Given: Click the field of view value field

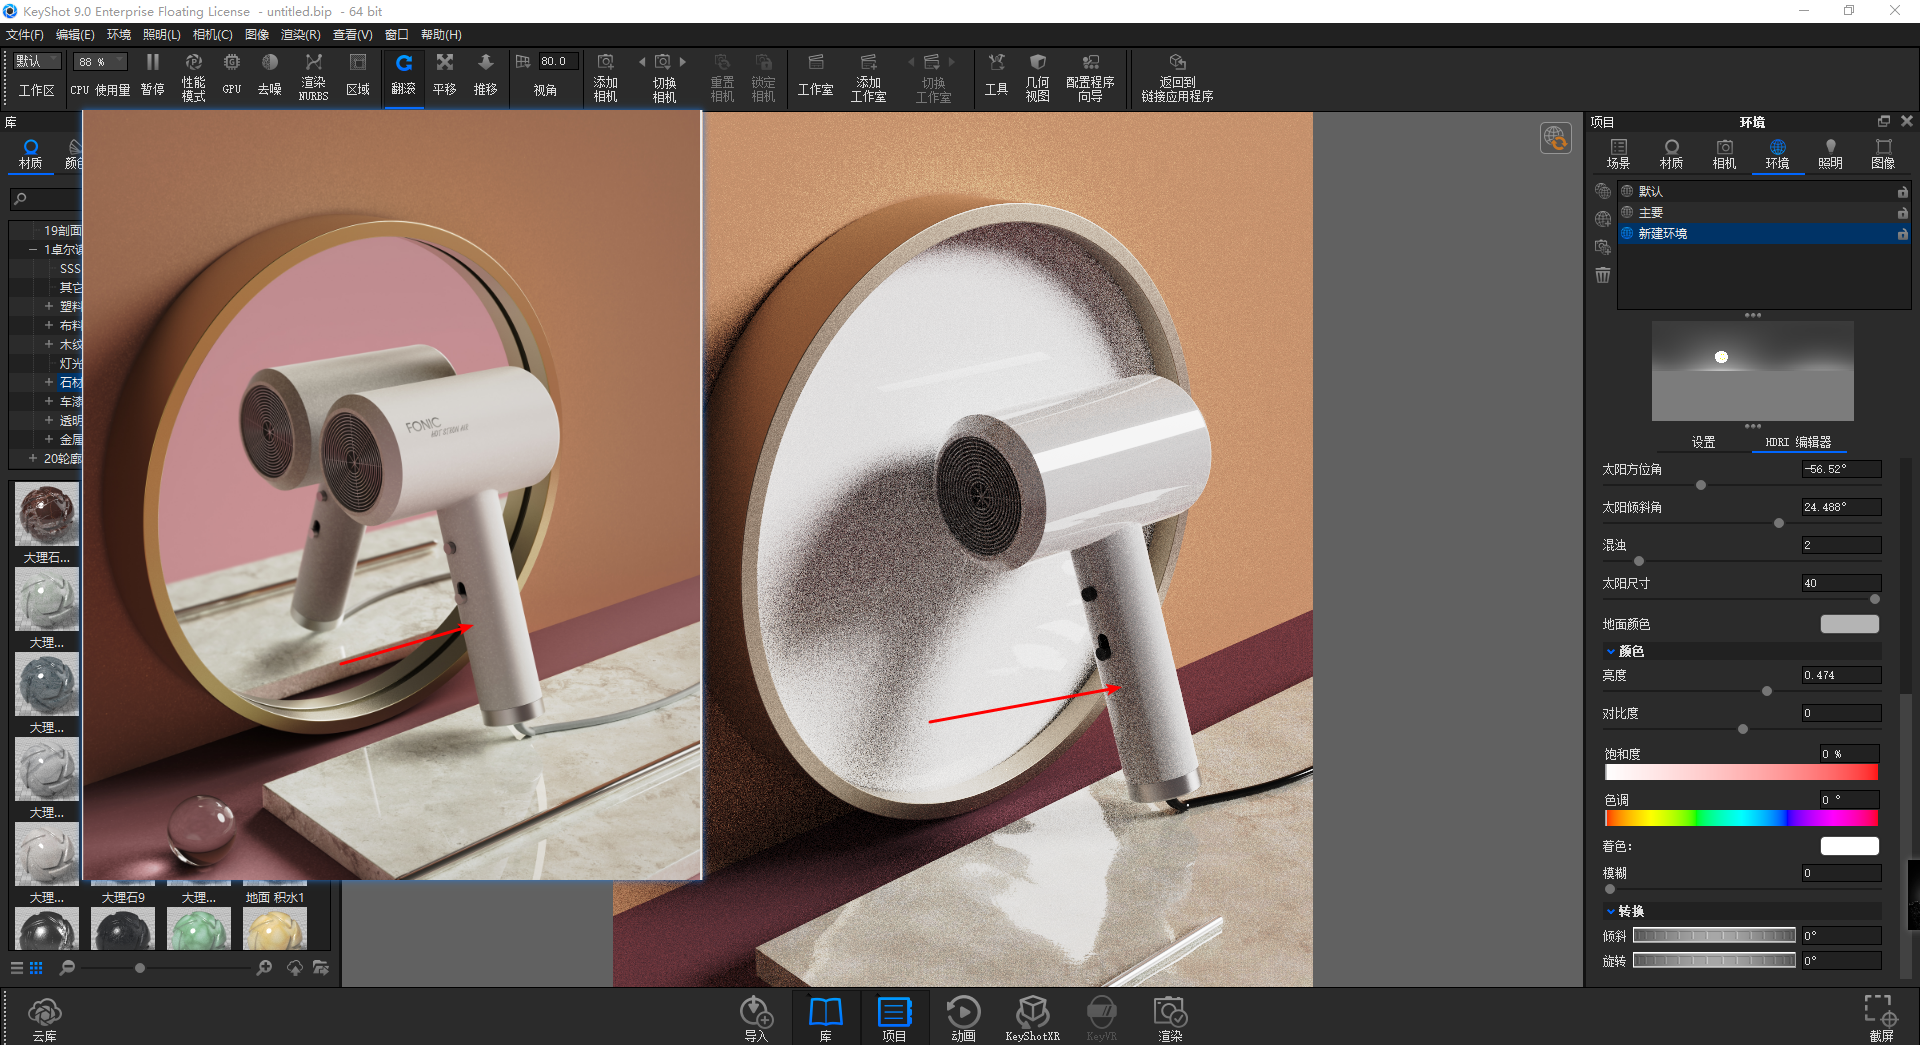Looking at the screenshot, I should [x=558, y=61].
